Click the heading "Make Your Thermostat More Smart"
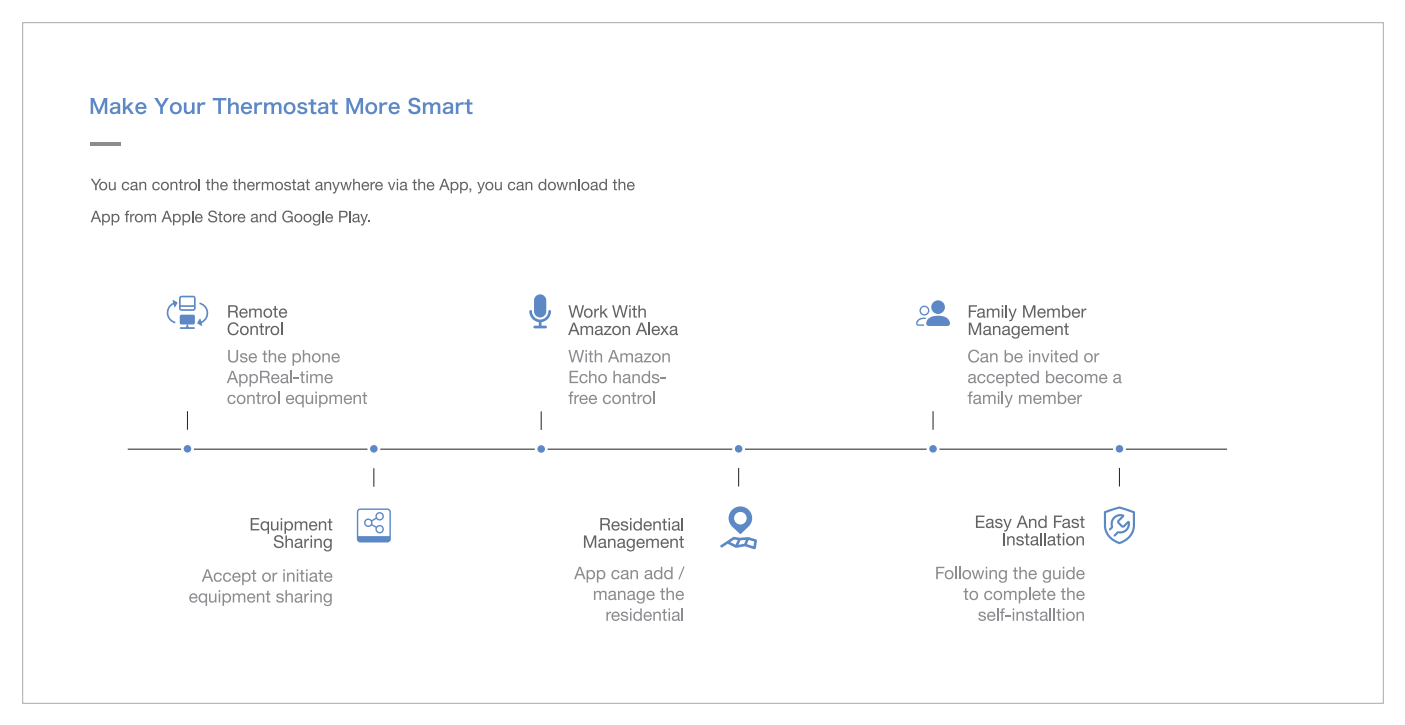The image size is (1405, 725). [x=281, y=107]
